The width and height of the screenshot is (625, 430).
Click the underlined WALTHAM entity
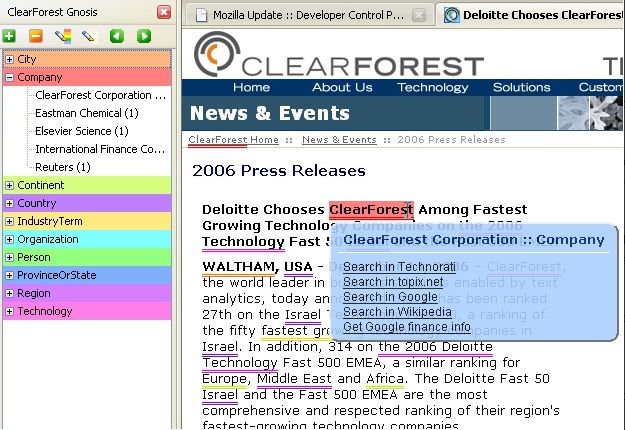(238, 267)
